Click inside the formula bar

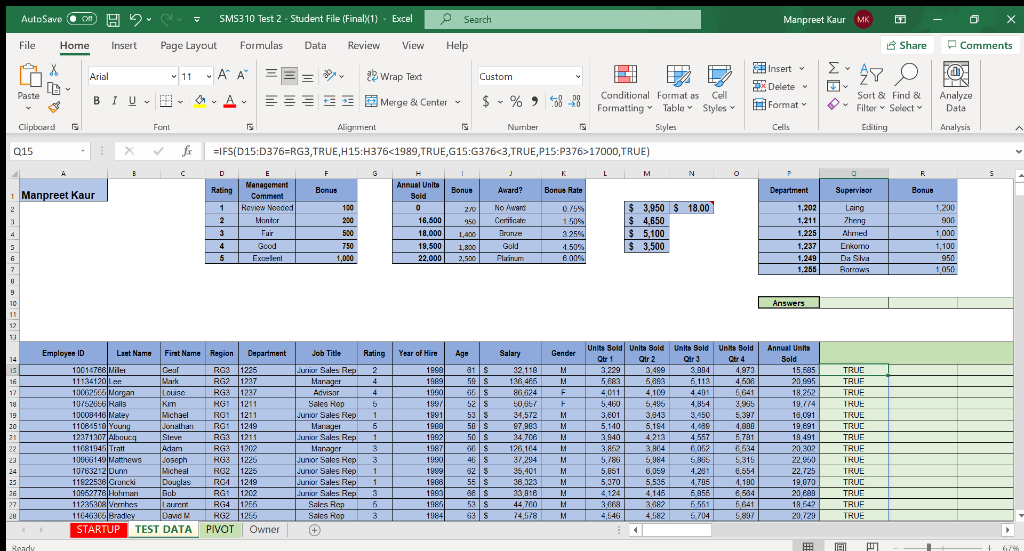tap(607, 151)
